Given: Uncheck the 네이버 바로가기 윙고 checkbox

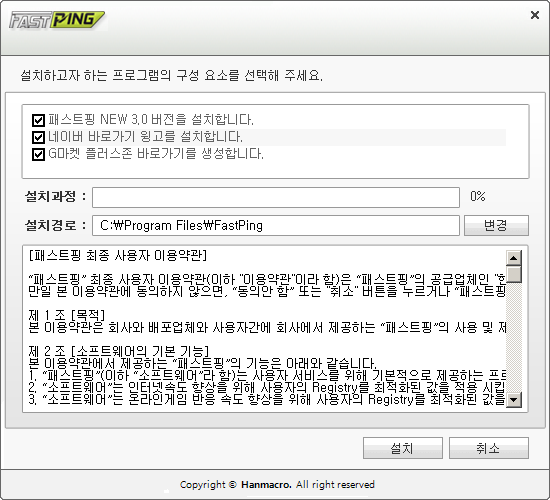Looking at the screenshot, I should 38,137.
